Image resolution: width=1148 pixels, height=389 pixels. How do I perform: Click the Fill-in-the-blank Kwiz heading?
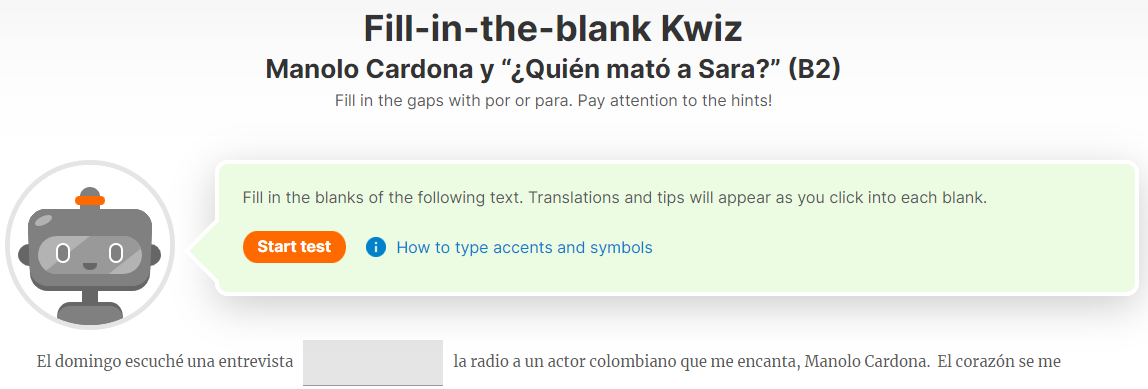pyautogui.click(x=553, y=29)
